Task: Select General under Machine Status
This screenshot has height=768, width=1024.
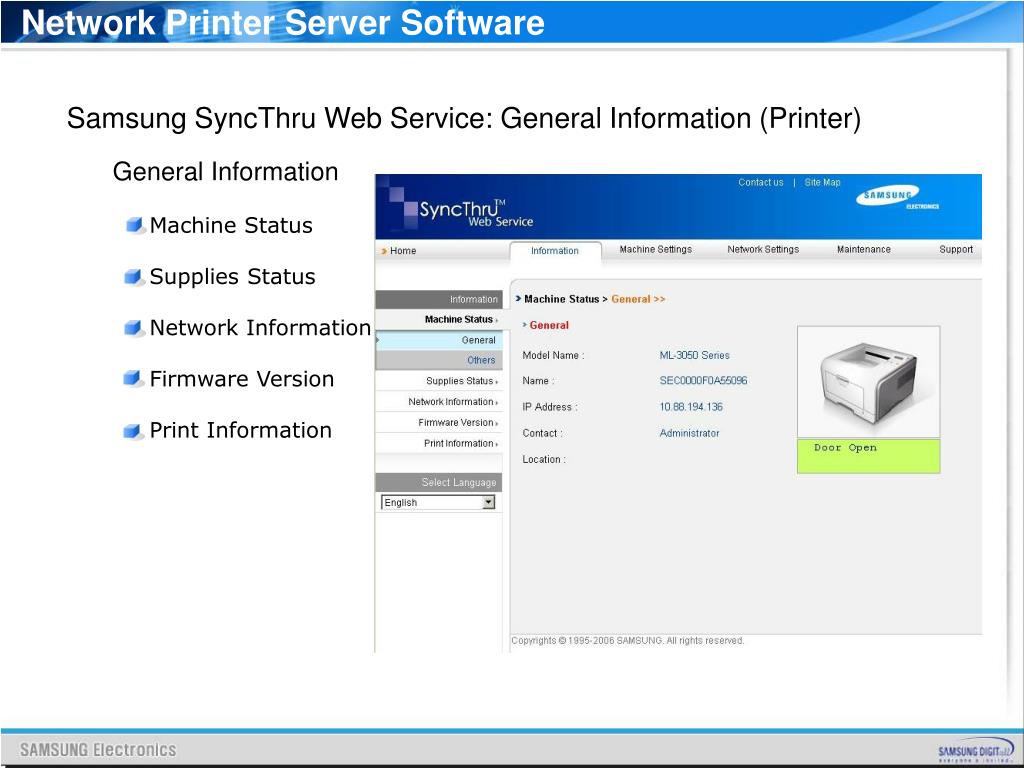Action: (x=439, y=340)
